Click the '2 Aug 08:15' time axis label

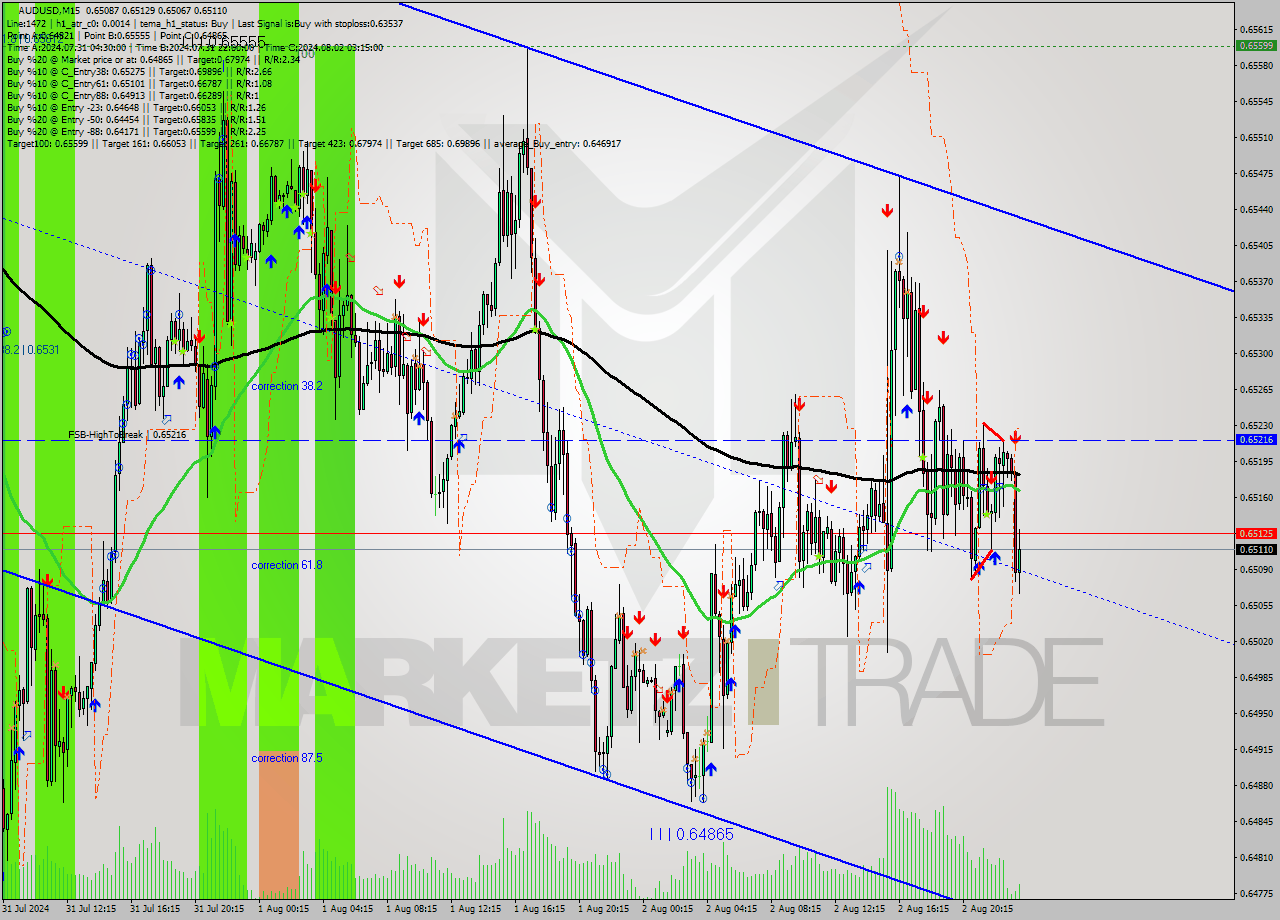(x=795, y=909)
